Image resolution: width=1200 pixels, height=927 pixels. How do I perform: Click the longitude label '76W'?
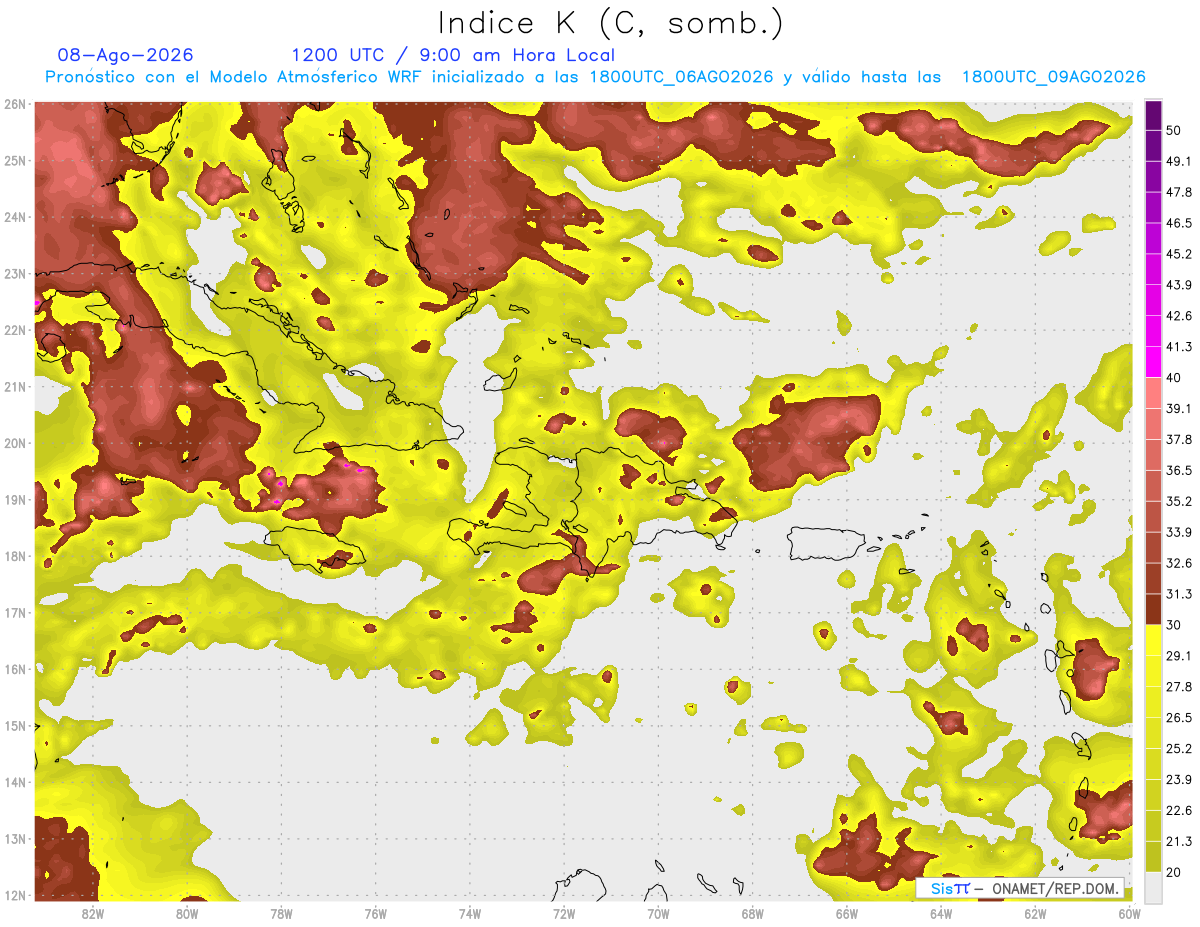[375, 914]
